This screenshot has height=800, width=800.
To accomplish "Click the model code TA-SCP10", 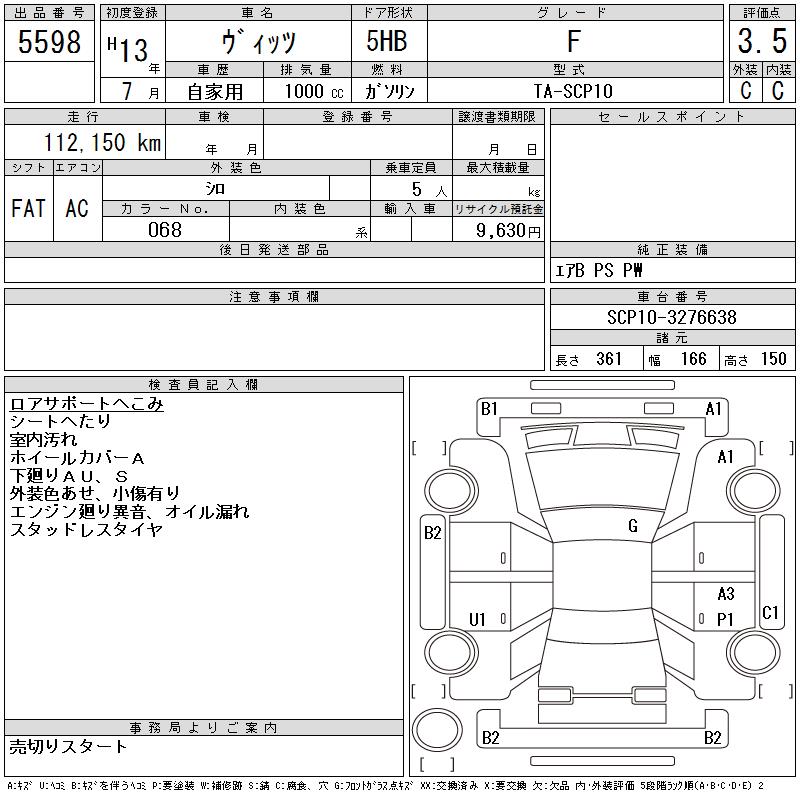I will tap(573, 91).
